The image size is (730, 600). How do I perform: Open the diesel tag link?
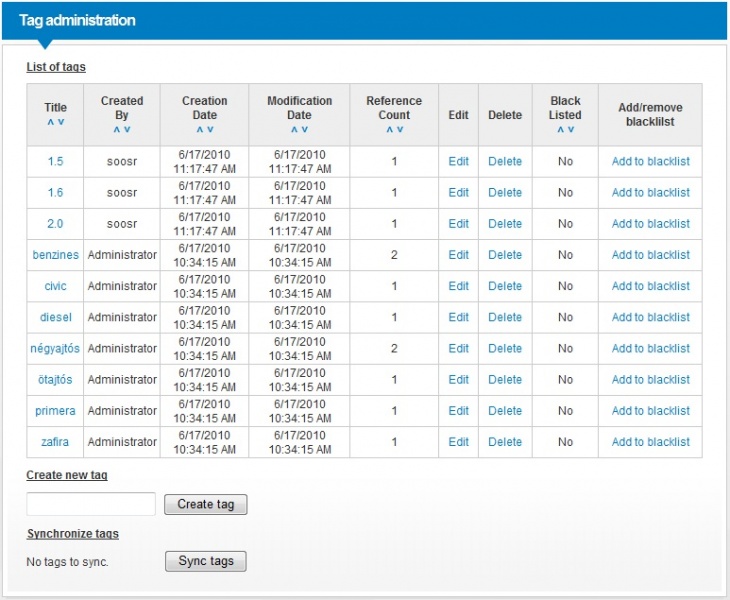[56, 317]
